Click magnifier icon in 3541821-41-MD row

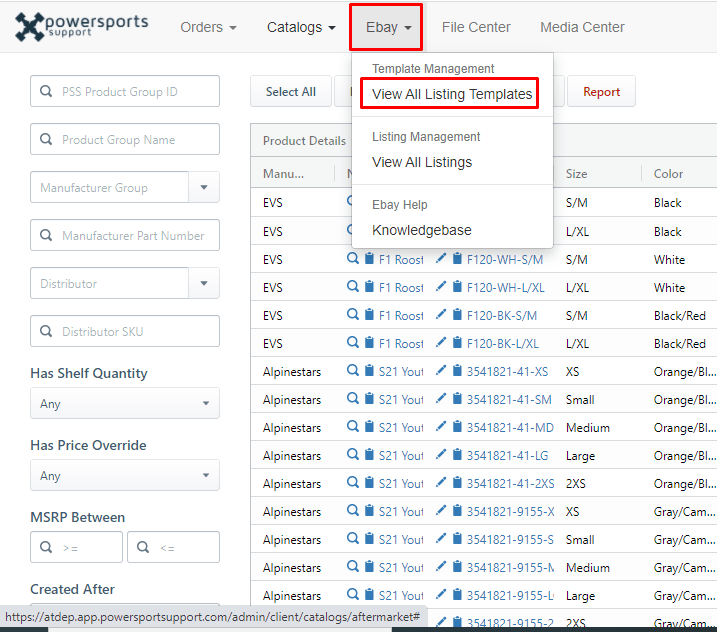click(353, 426)
